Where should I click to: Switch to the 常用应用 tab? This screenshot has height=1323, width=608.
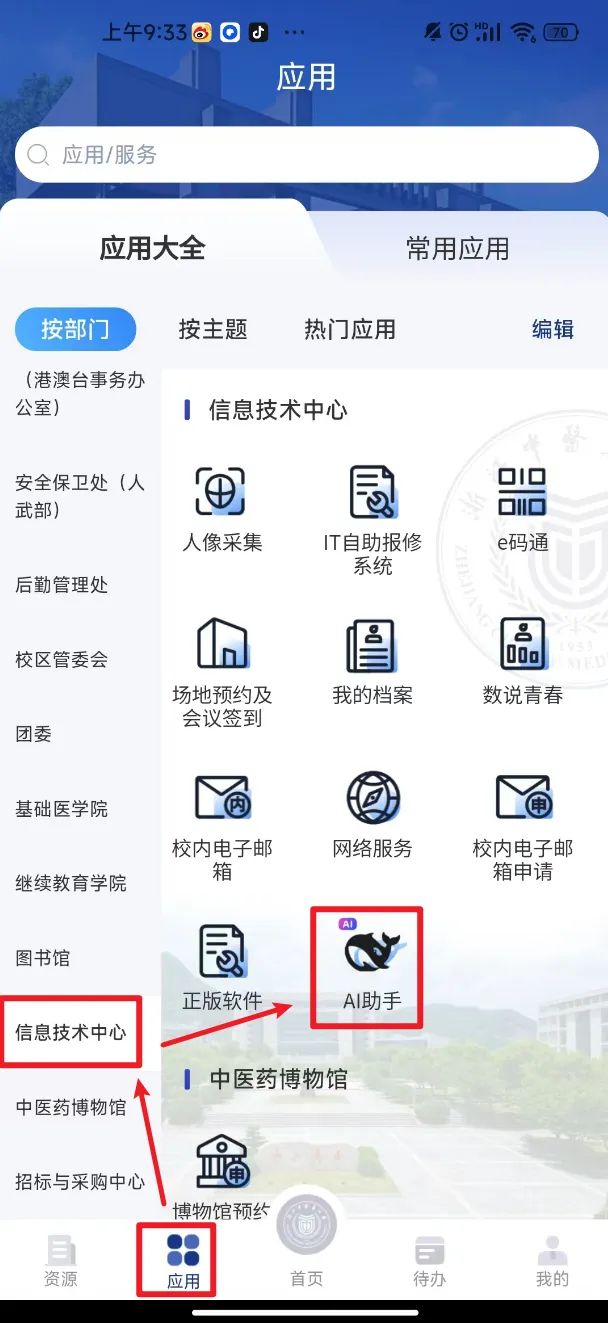tap(457, 248)
